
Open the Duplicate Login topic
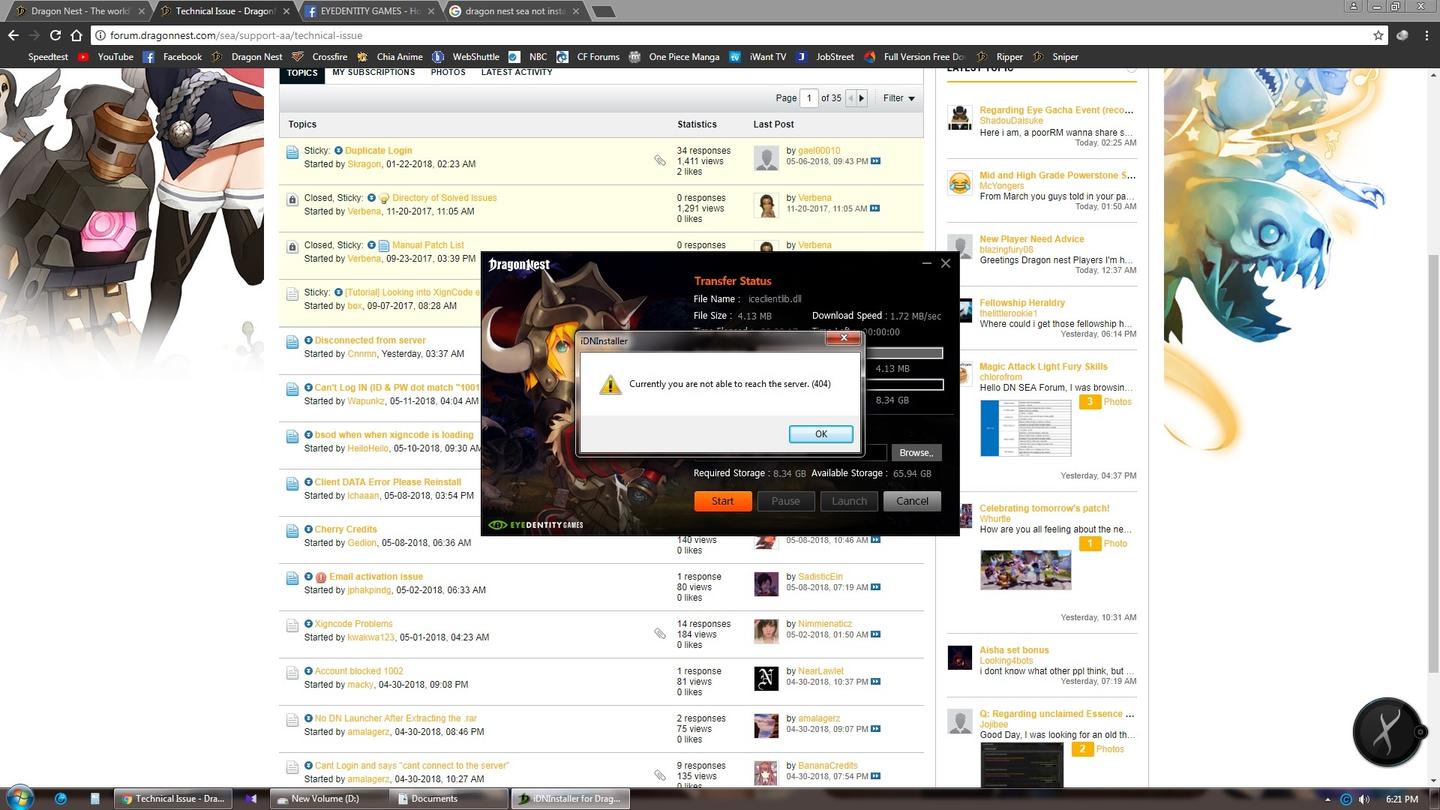click(x=378, y=150)
